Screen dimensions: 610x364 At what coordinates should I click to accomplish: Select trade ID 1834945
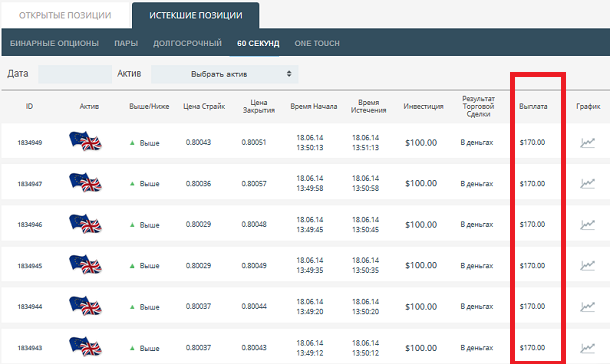pos(30,266)
